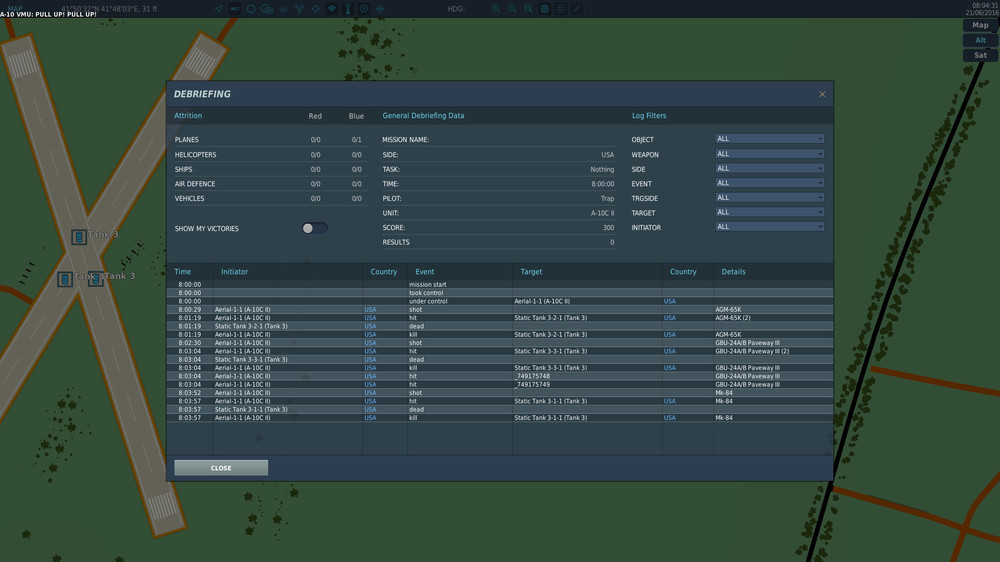The image size is (1000, 562).
Task: Switch to Alt view mode
Action: [980, 40]
